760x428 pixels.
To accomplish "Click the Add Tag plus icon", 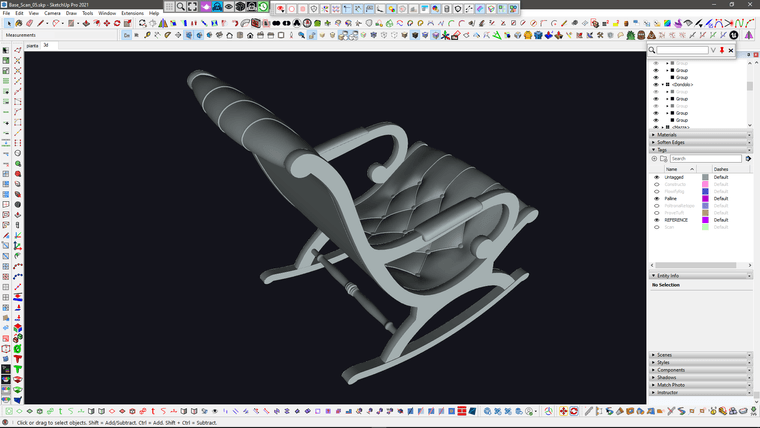I will coord(654,158).
